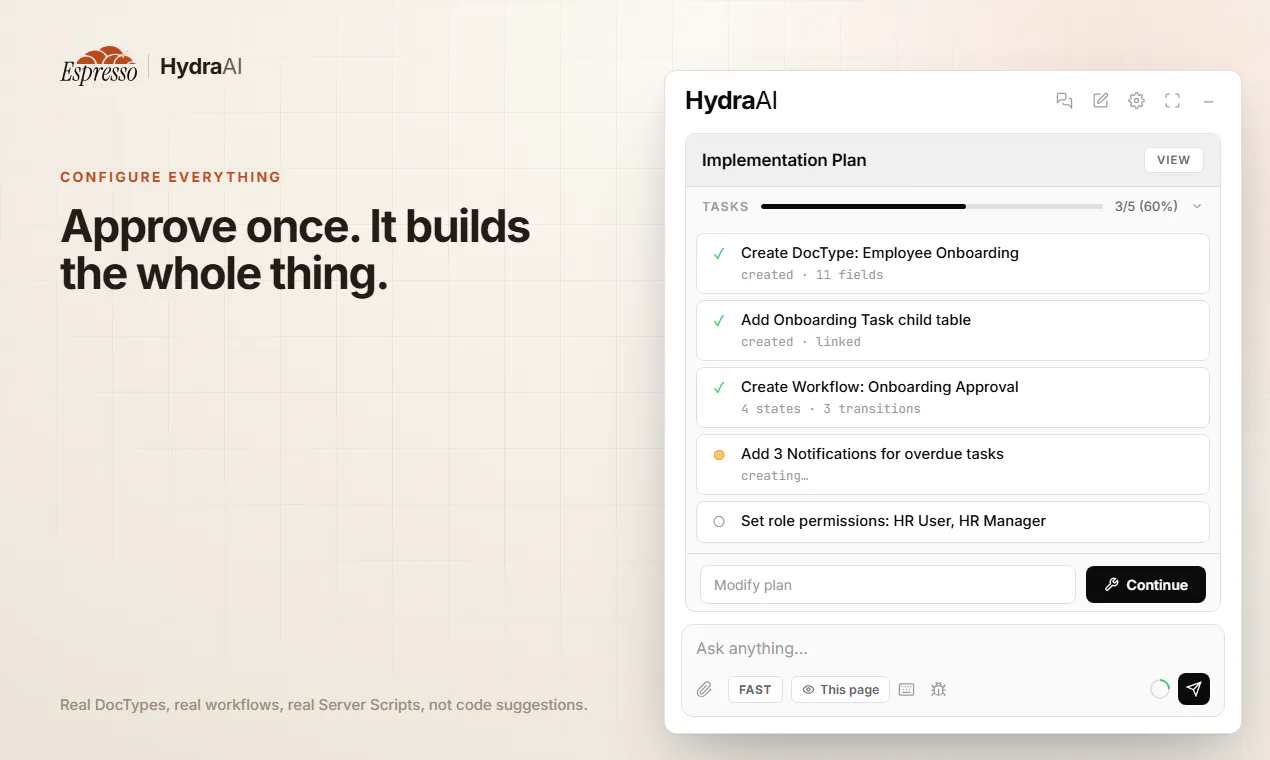Click the bug debug icon

(x=938, y=689)
